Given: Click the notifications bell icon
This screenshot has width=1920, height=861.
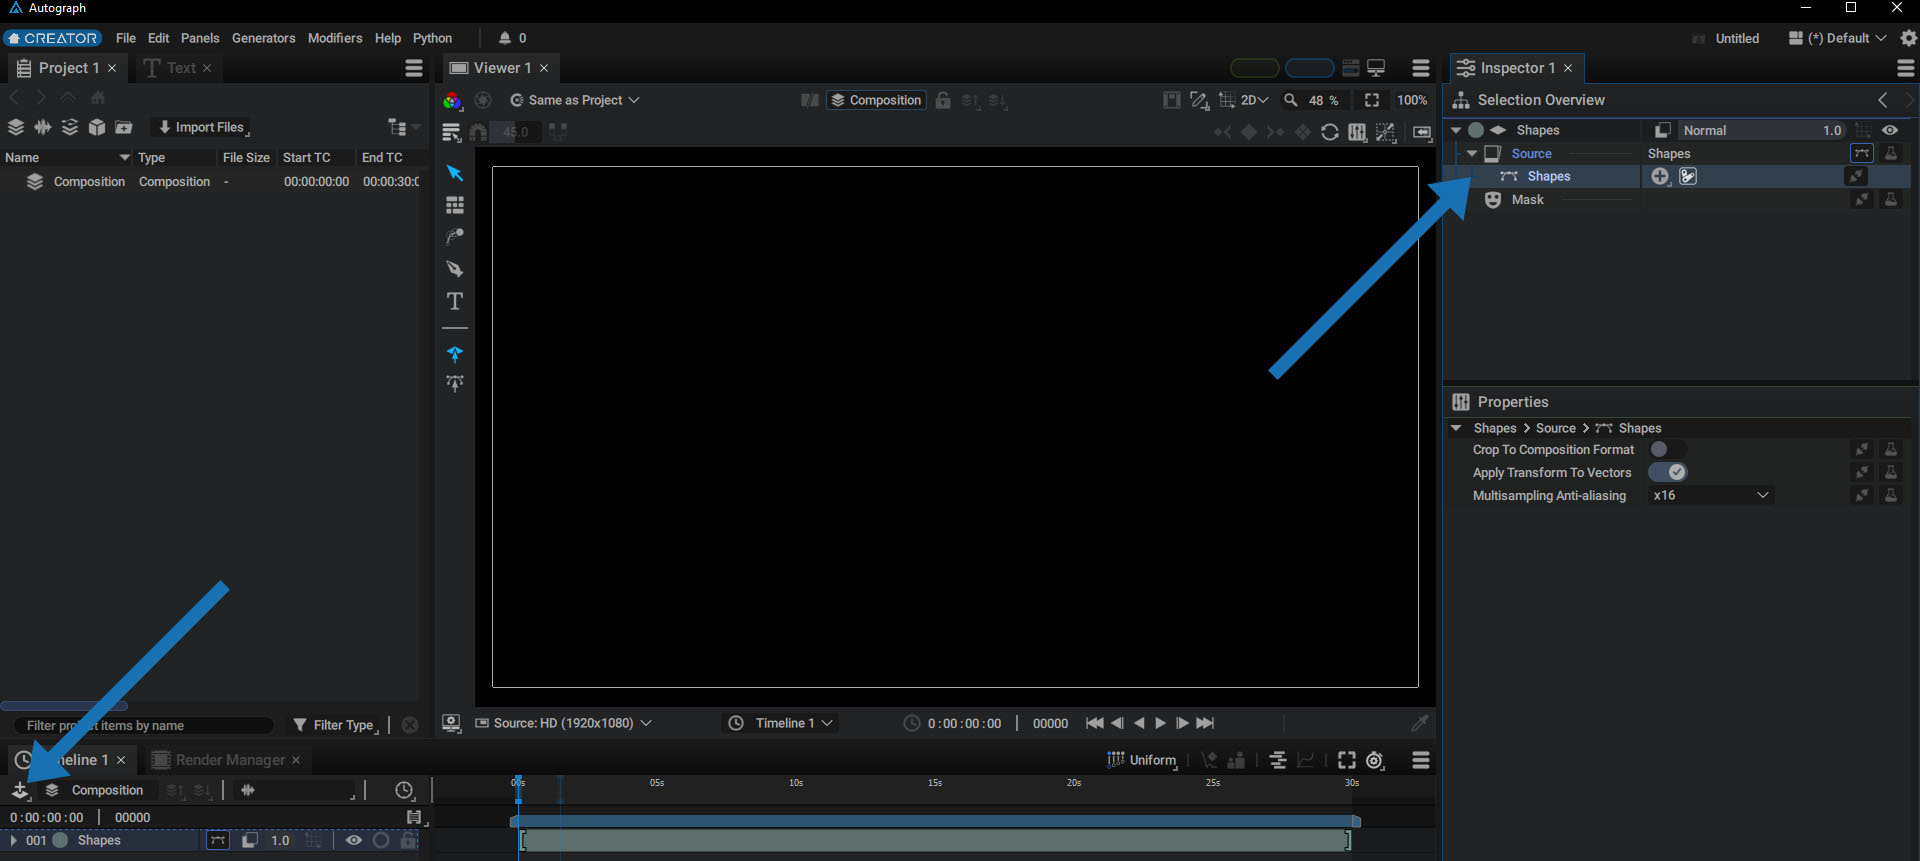Looking at the screenshot, I should [x=505, y=38].
